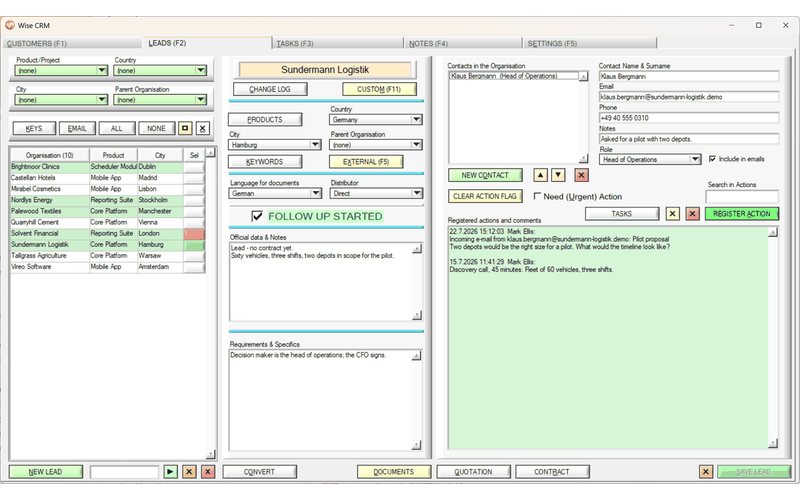The width and height of the screenshot is (800, 500).
Task: Toggle the Include in emails checkbox
Action: point(712,159)
